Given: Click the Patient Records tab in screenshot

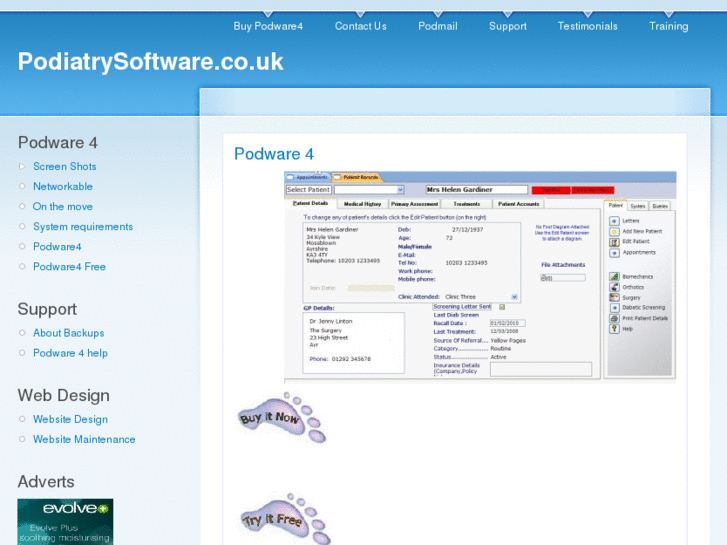Looking at the screenshot, I should (x=357, y=177).
